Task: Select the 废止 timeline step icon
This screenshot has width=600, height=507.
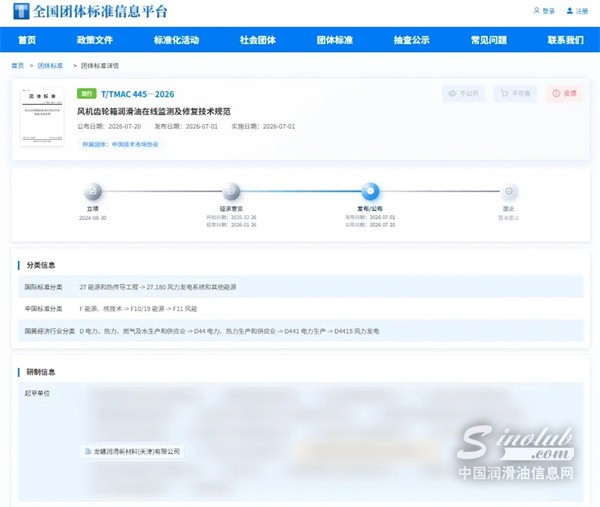Action: 509,191
